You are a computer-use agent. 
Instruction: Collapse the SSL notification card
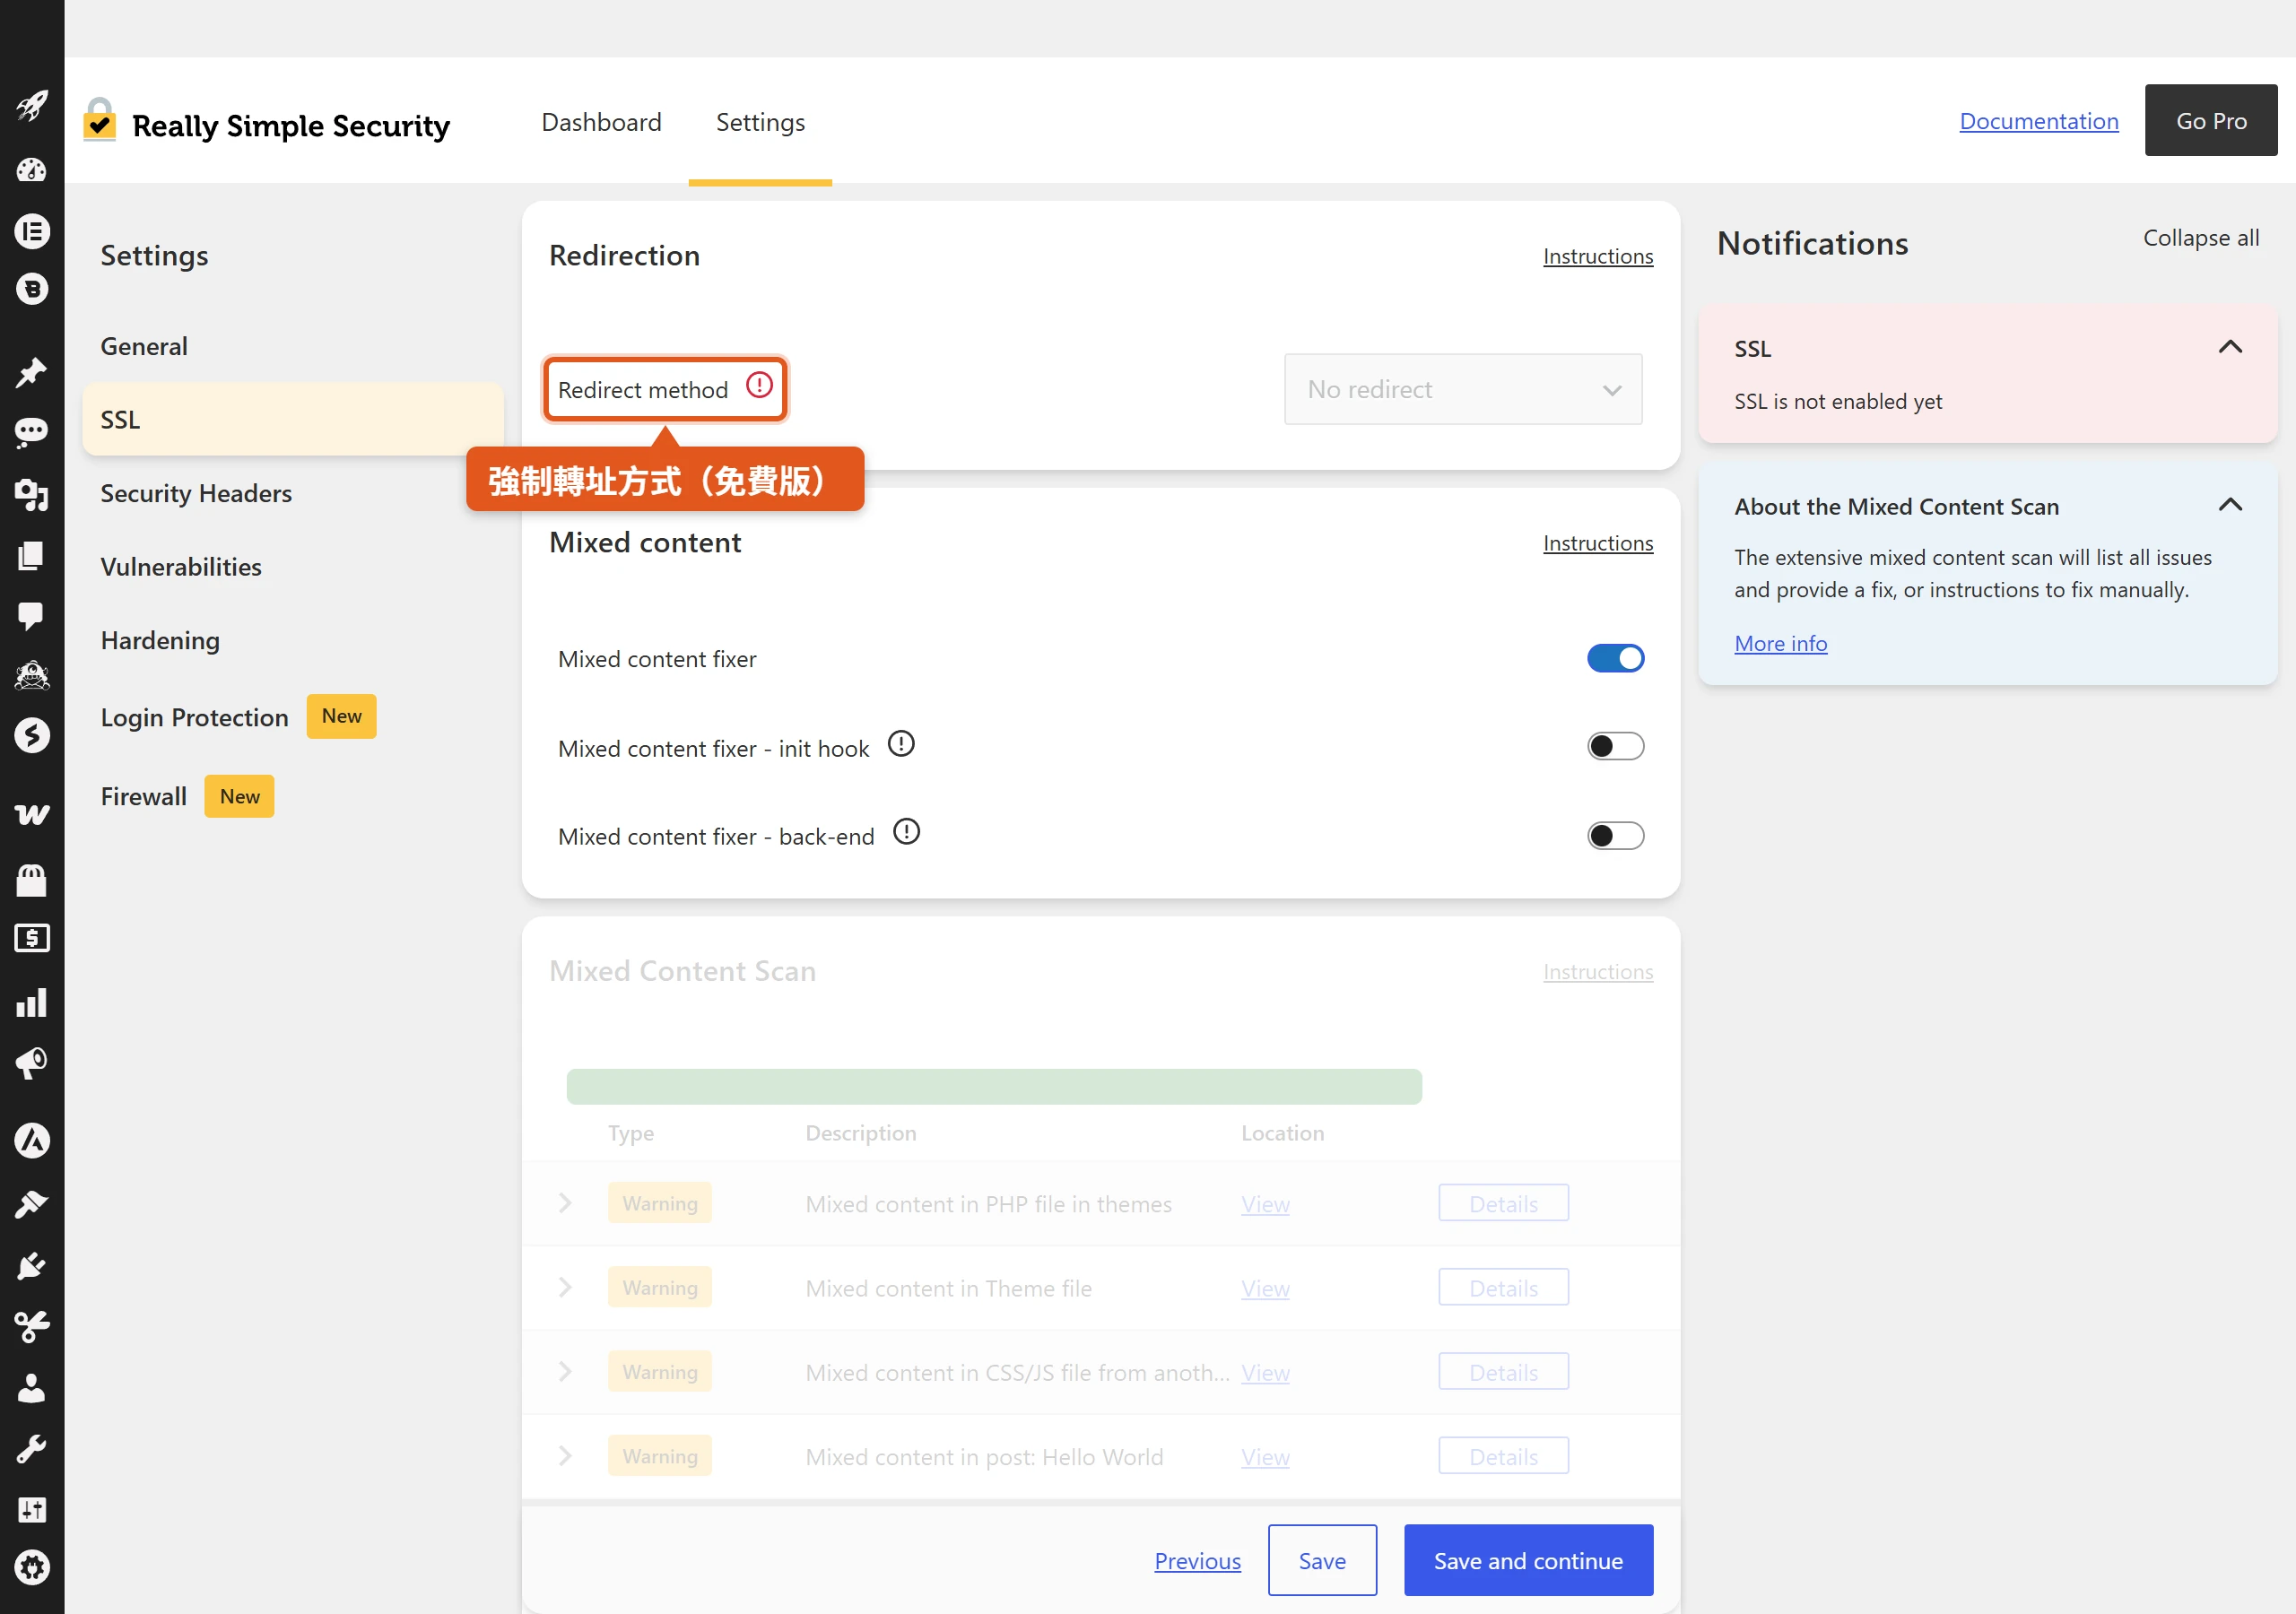(2230, 347)
